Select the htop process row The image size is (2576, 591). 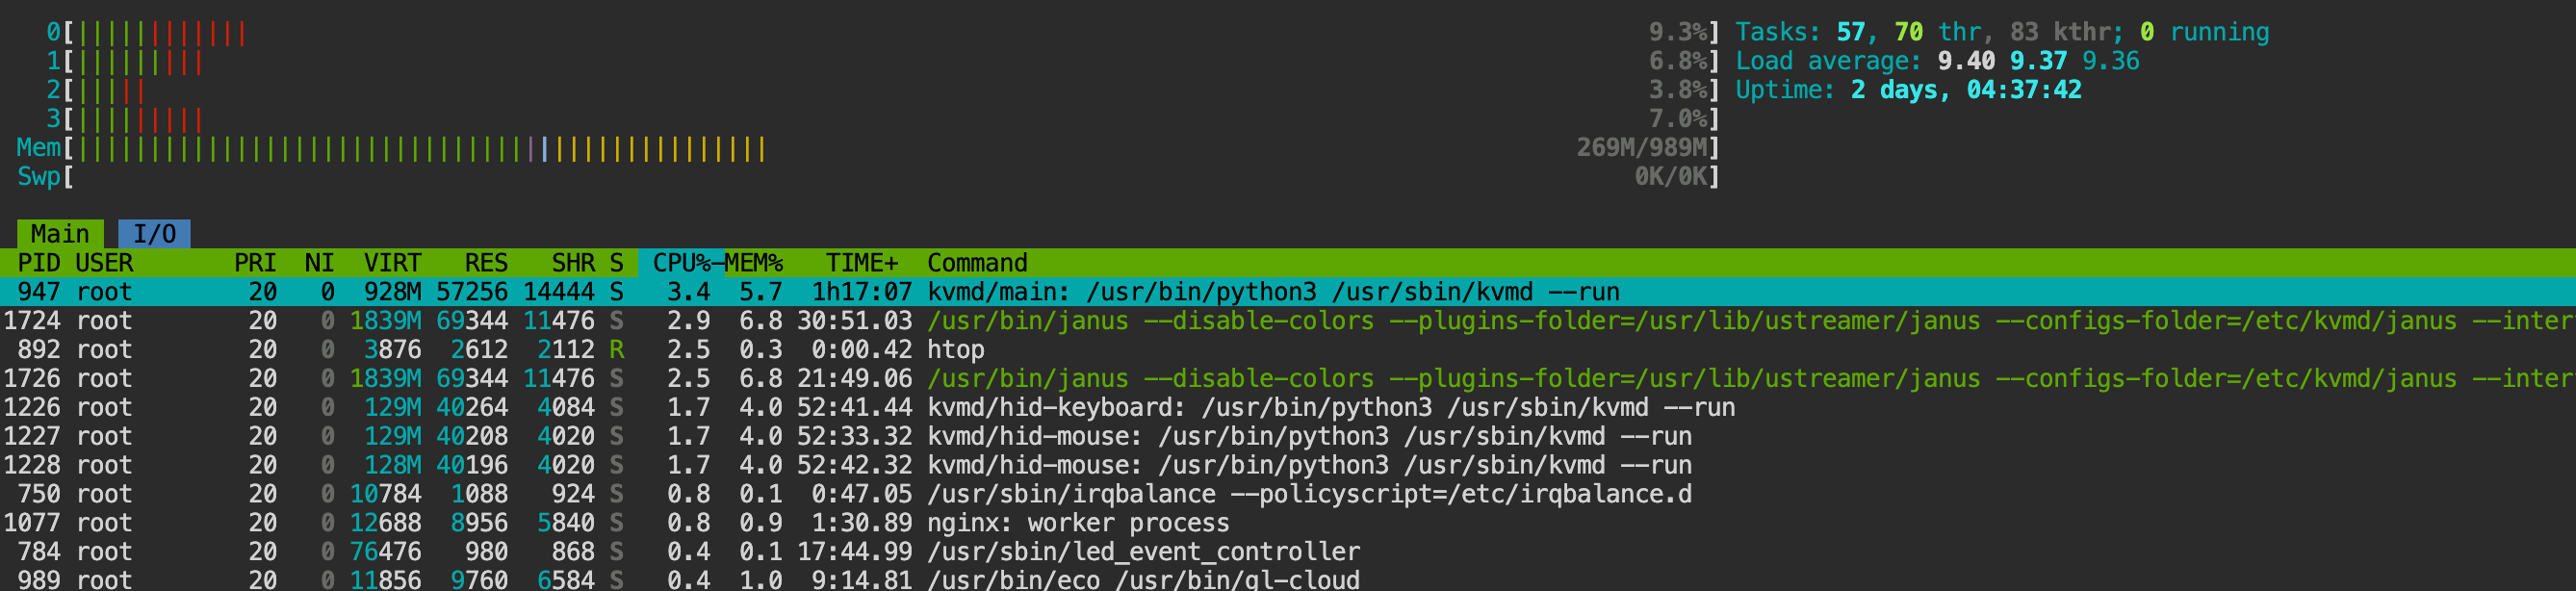pyautogui.click(x=1288, y=350)
